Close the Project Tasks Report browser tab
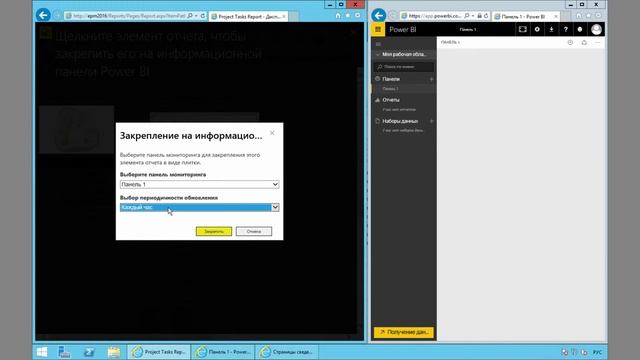Image resolution: width=640 pixels, height=360 pixels. point(284,16)
